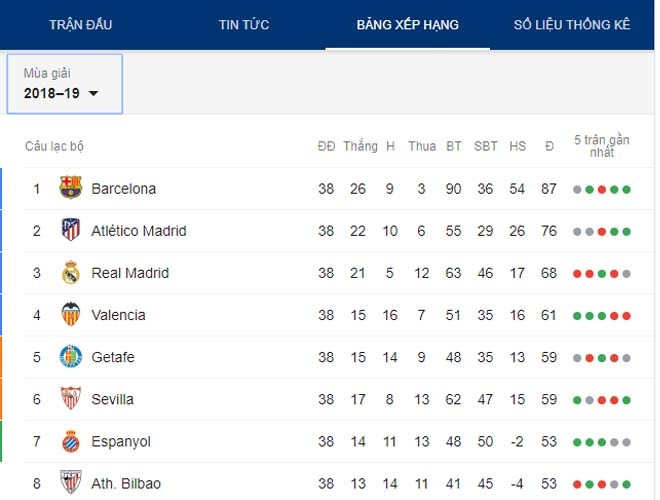Click the Ath. Bilbao crest icon
This screenshot has height=500, width=660.
point(70,483)
